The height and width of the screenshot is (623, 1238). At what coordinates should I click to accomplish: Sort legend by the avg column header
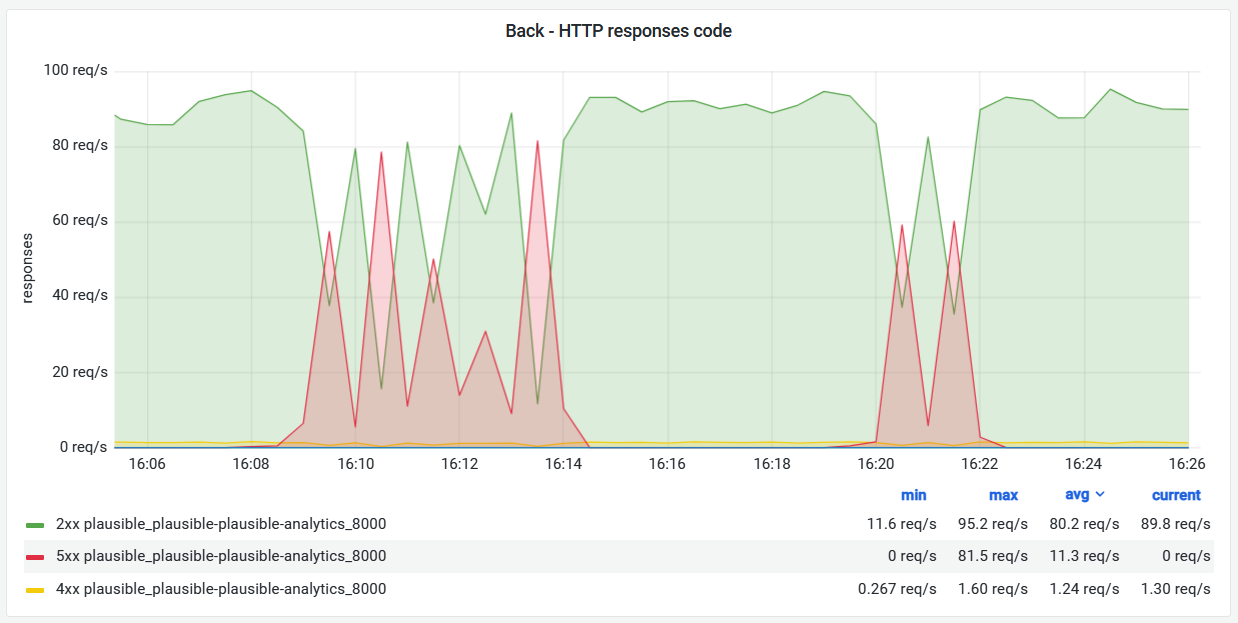pyautogui.click(x=1077, y=495)
